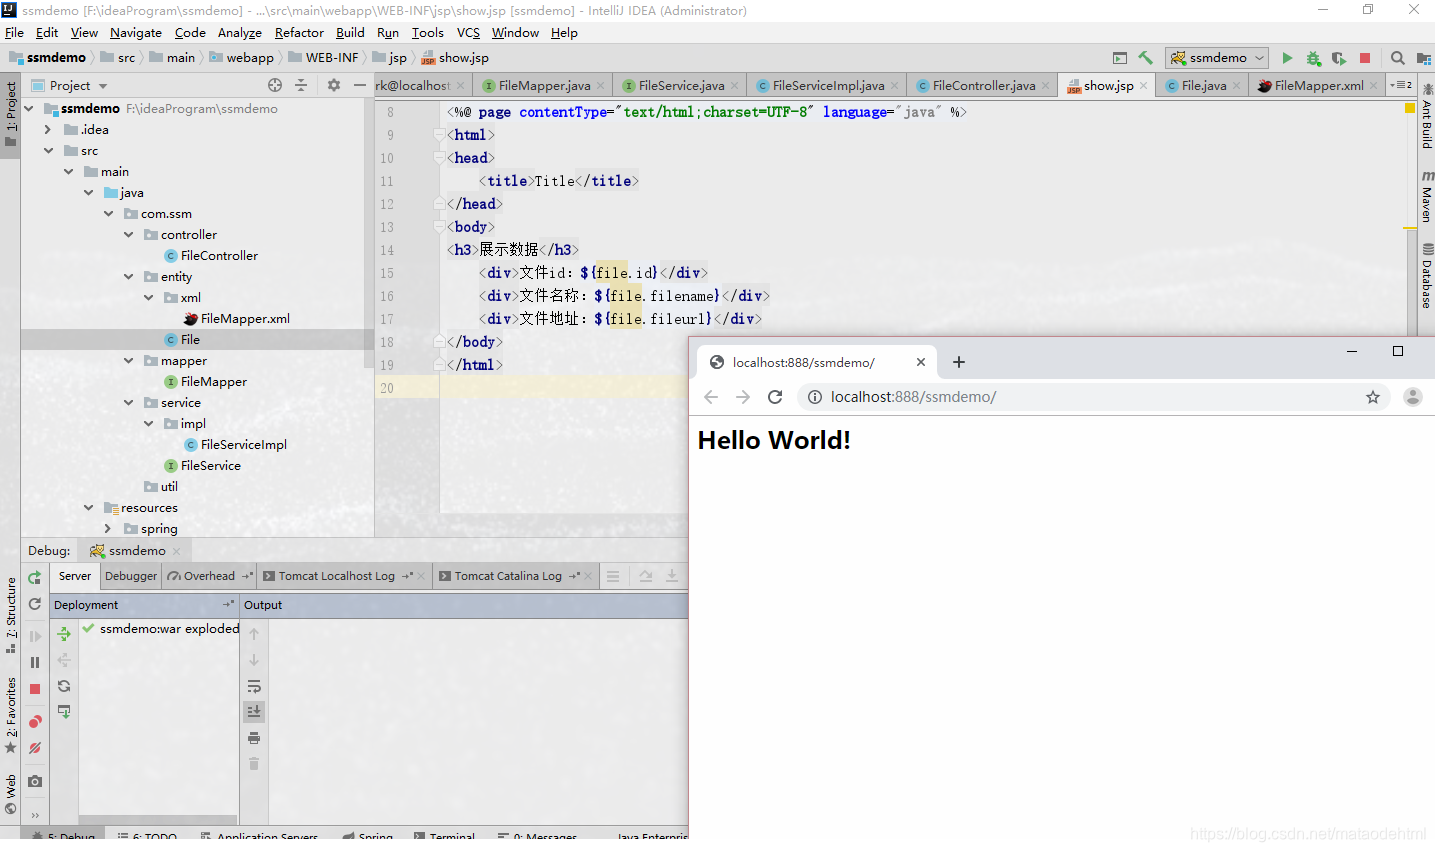Open the Maven side tool window
The image size is (1435, 852).
click(1427, 197)
